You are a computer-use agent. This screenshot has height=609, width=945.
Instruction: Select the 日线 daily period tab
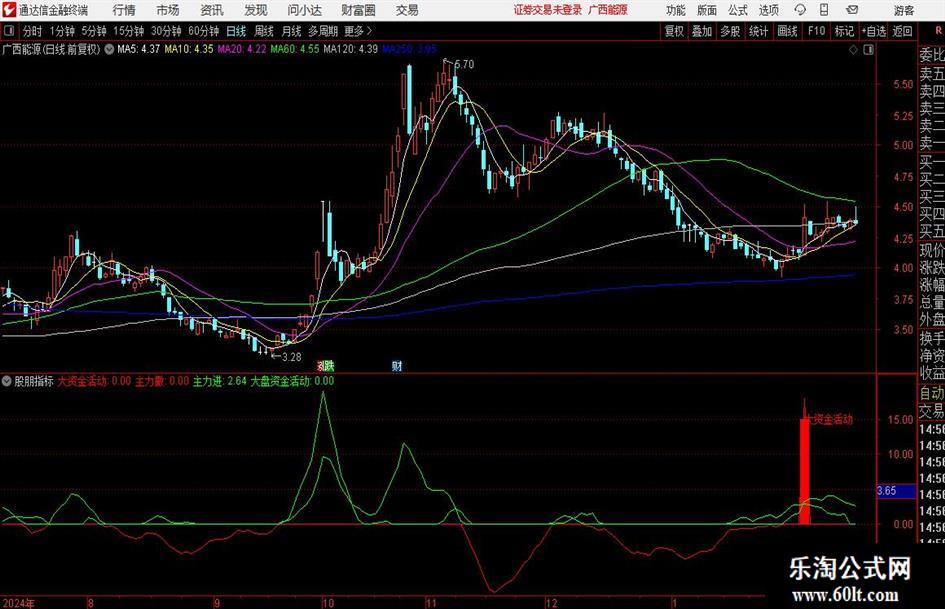(236, 31)
